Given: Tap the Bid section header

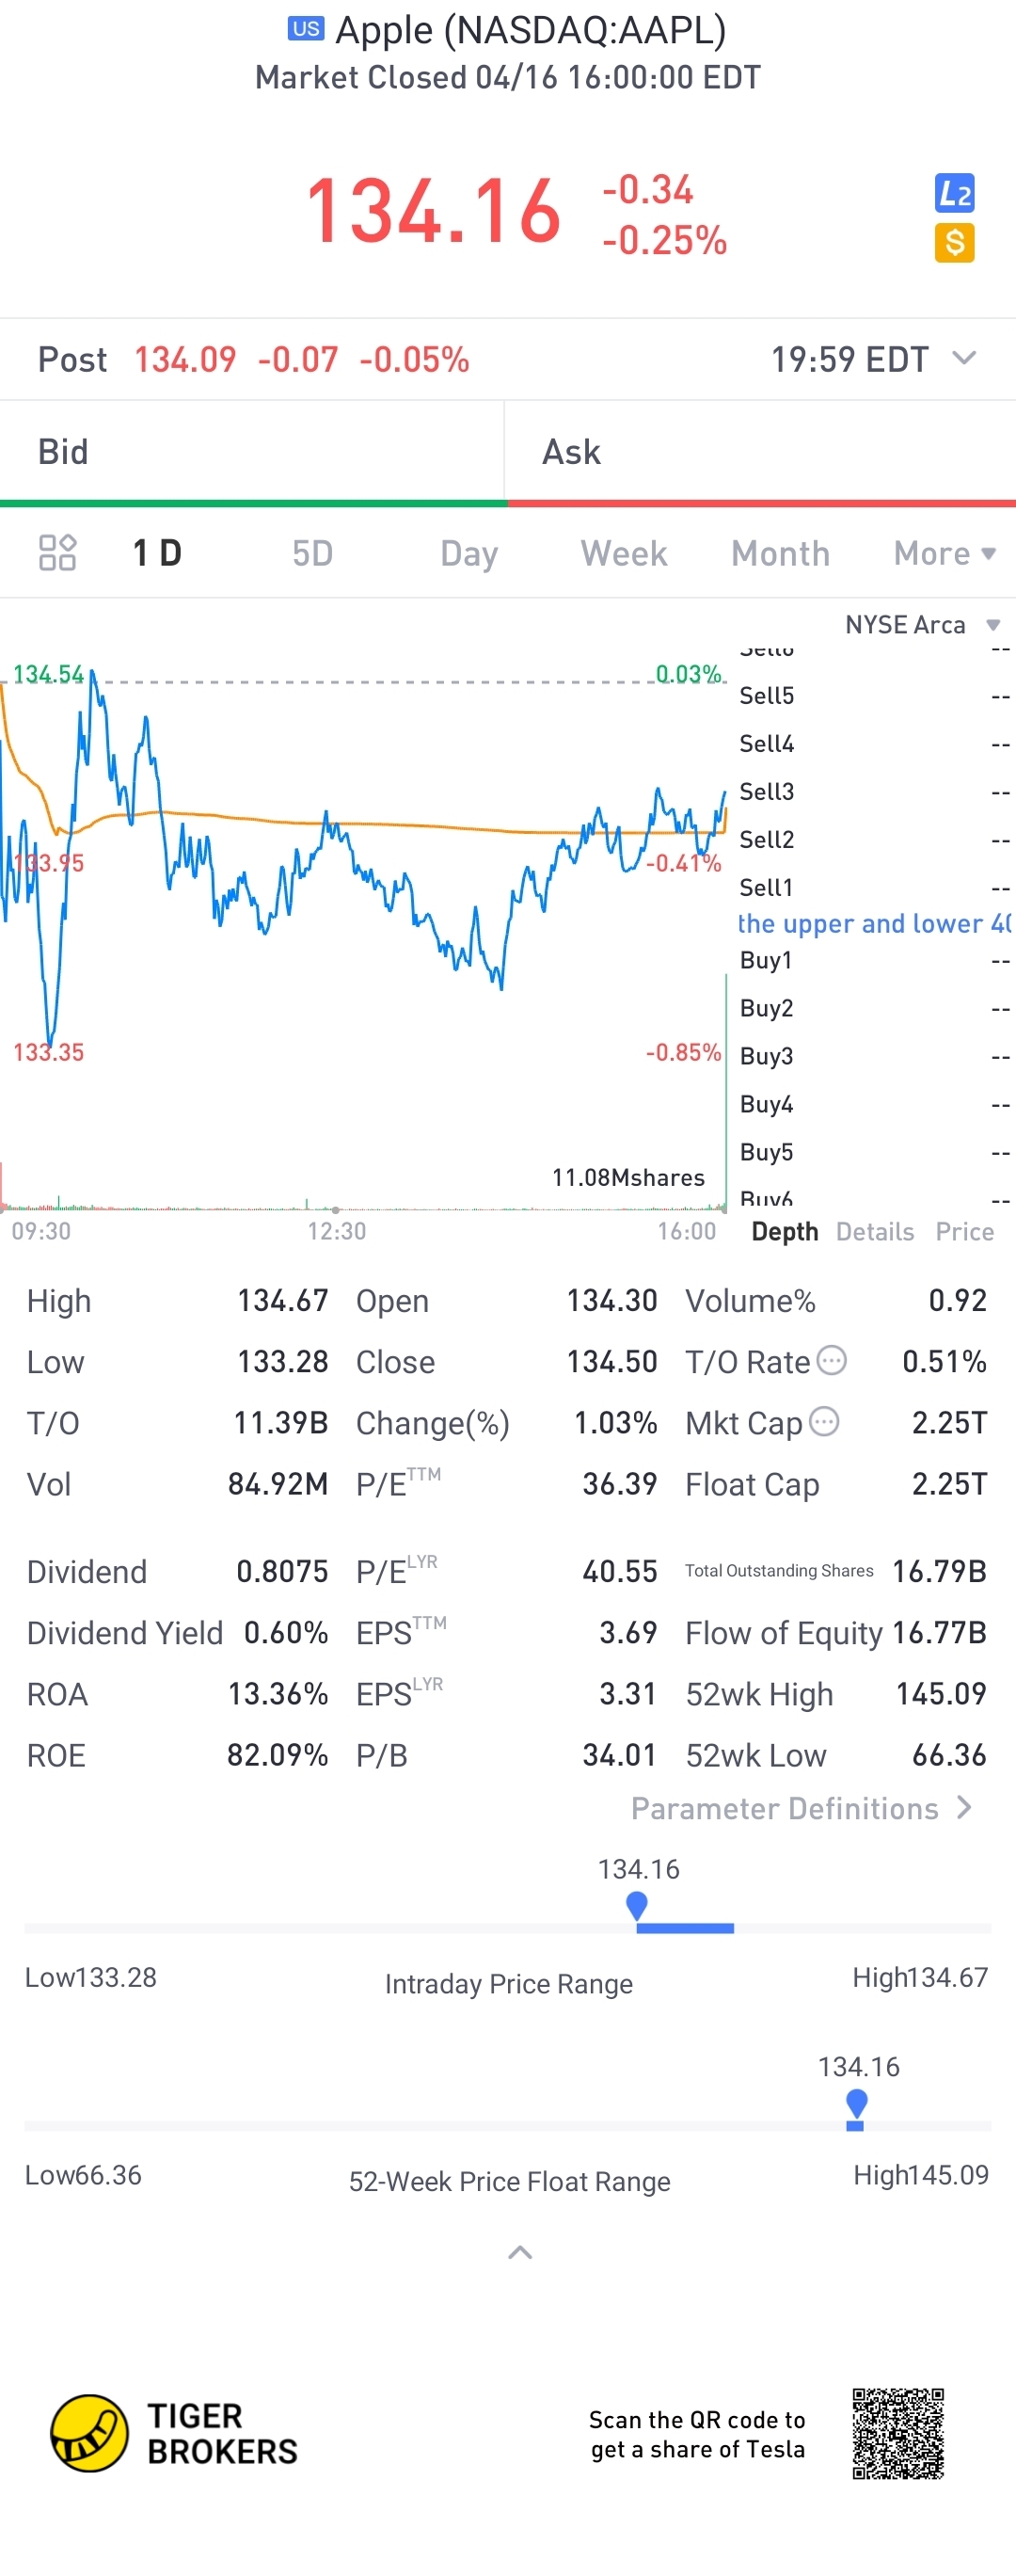Looking at the screenshot, I should tap(63, 452).
